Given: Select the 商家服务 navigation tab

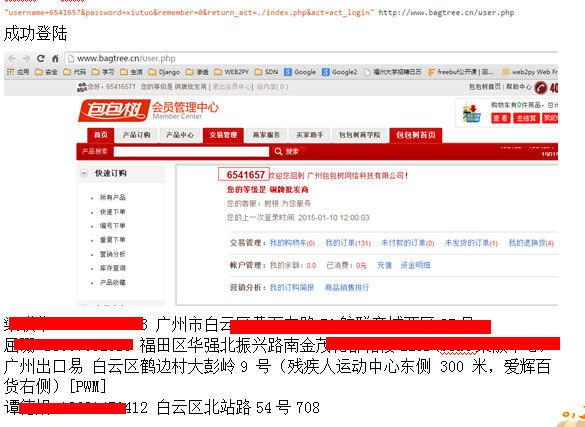Looking at the screenshot, I should point(266,135).
